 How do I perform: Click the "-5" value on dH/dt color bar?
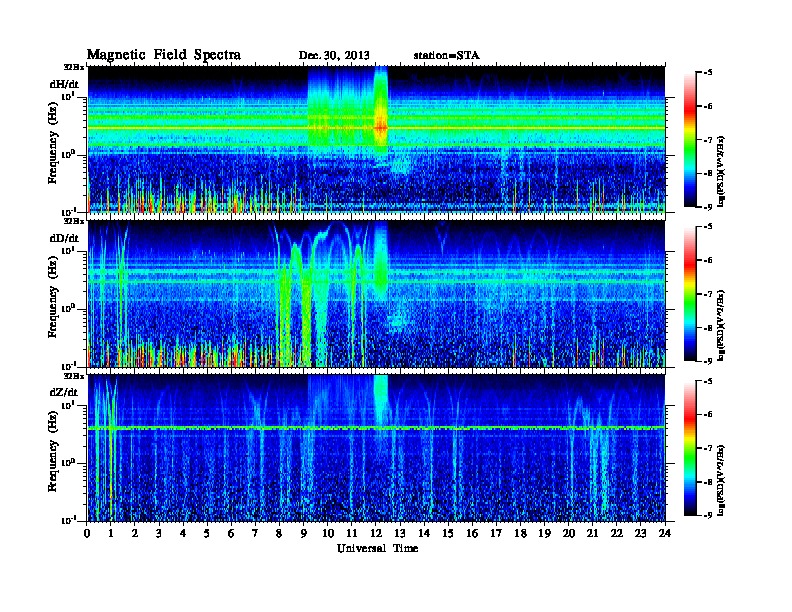[x=708, y=72]
